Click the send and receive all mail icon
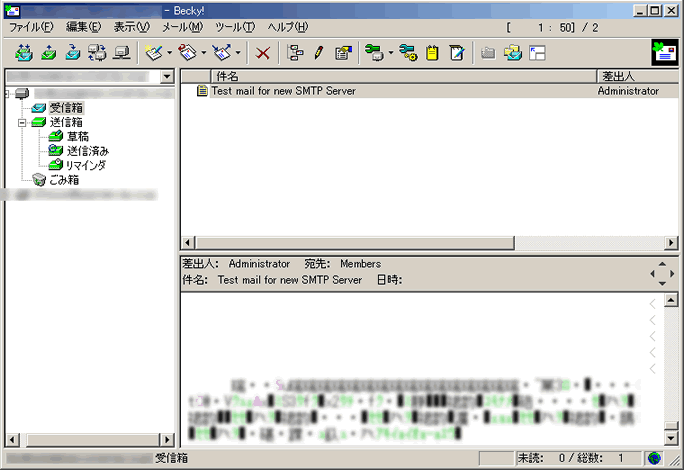The image size is (684, 470). [24, 53]
